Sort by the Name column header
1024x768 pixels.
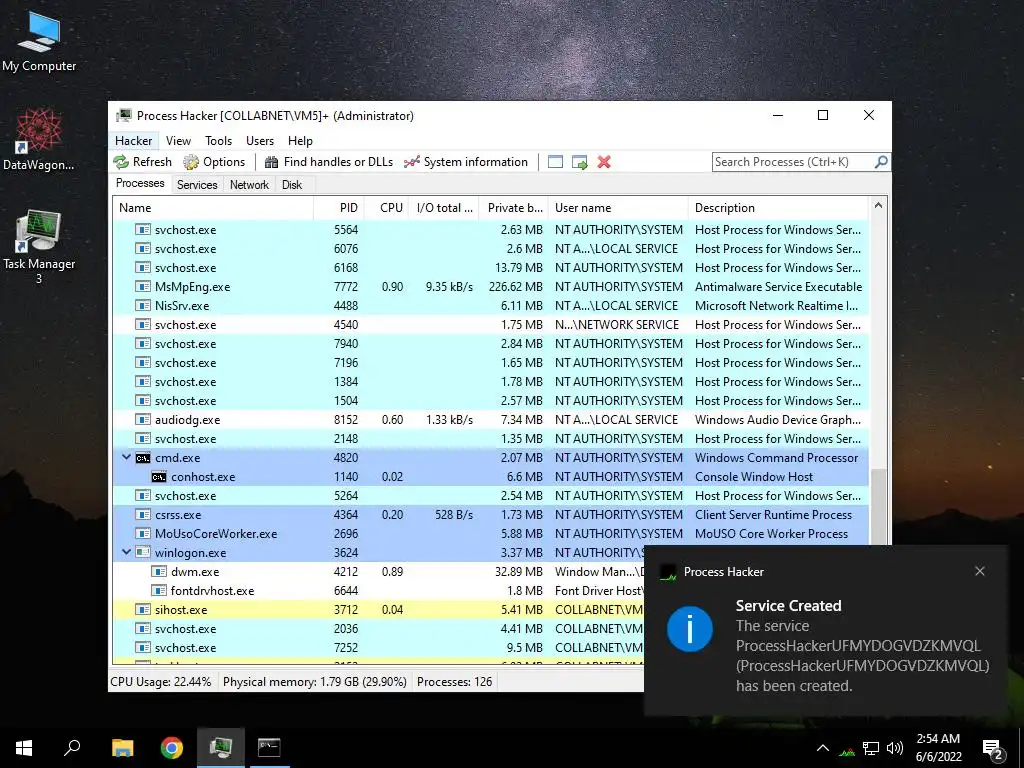click(213, 208)
